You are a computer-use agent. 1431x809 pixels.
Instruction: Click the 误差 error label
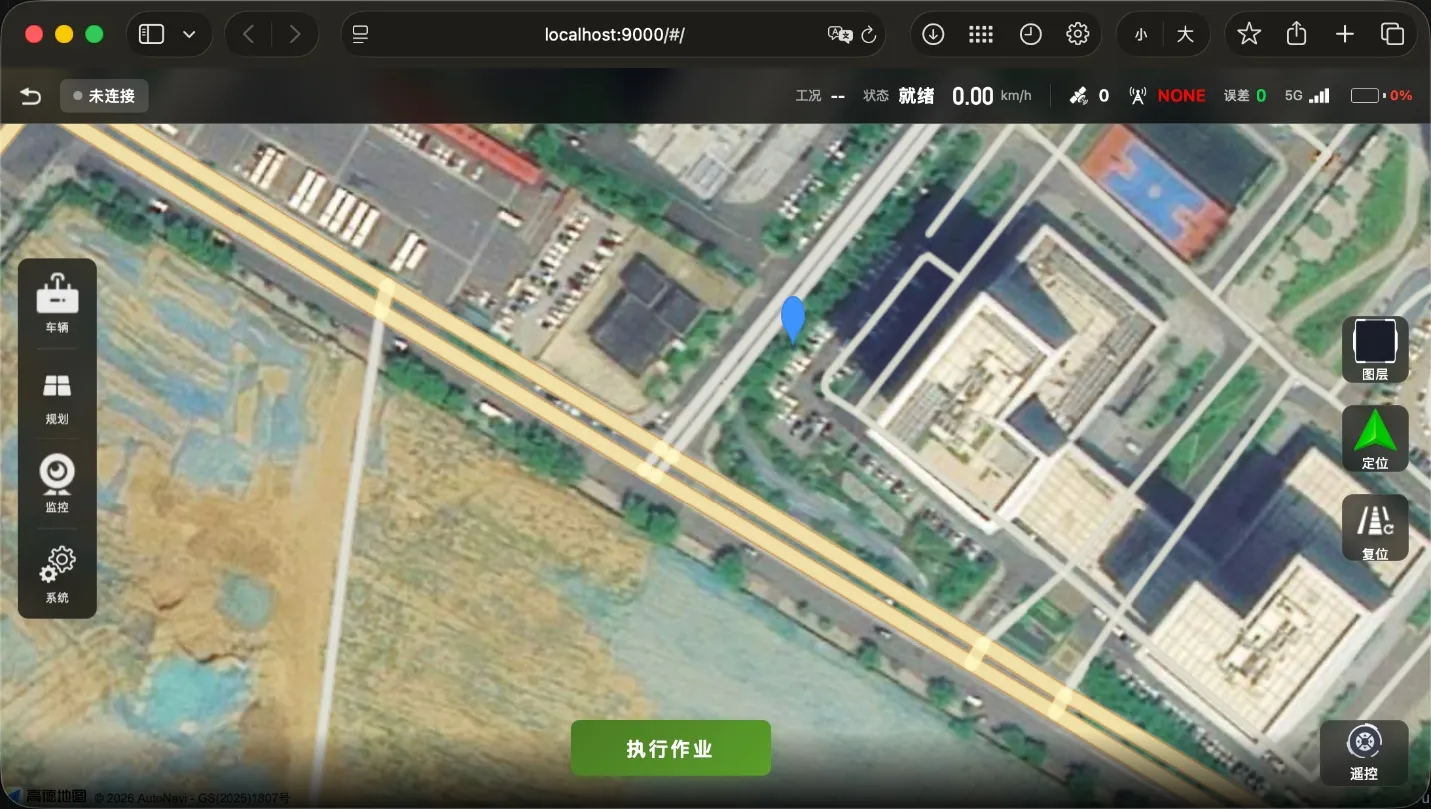pyautogui.click(x=1237, y=96)
